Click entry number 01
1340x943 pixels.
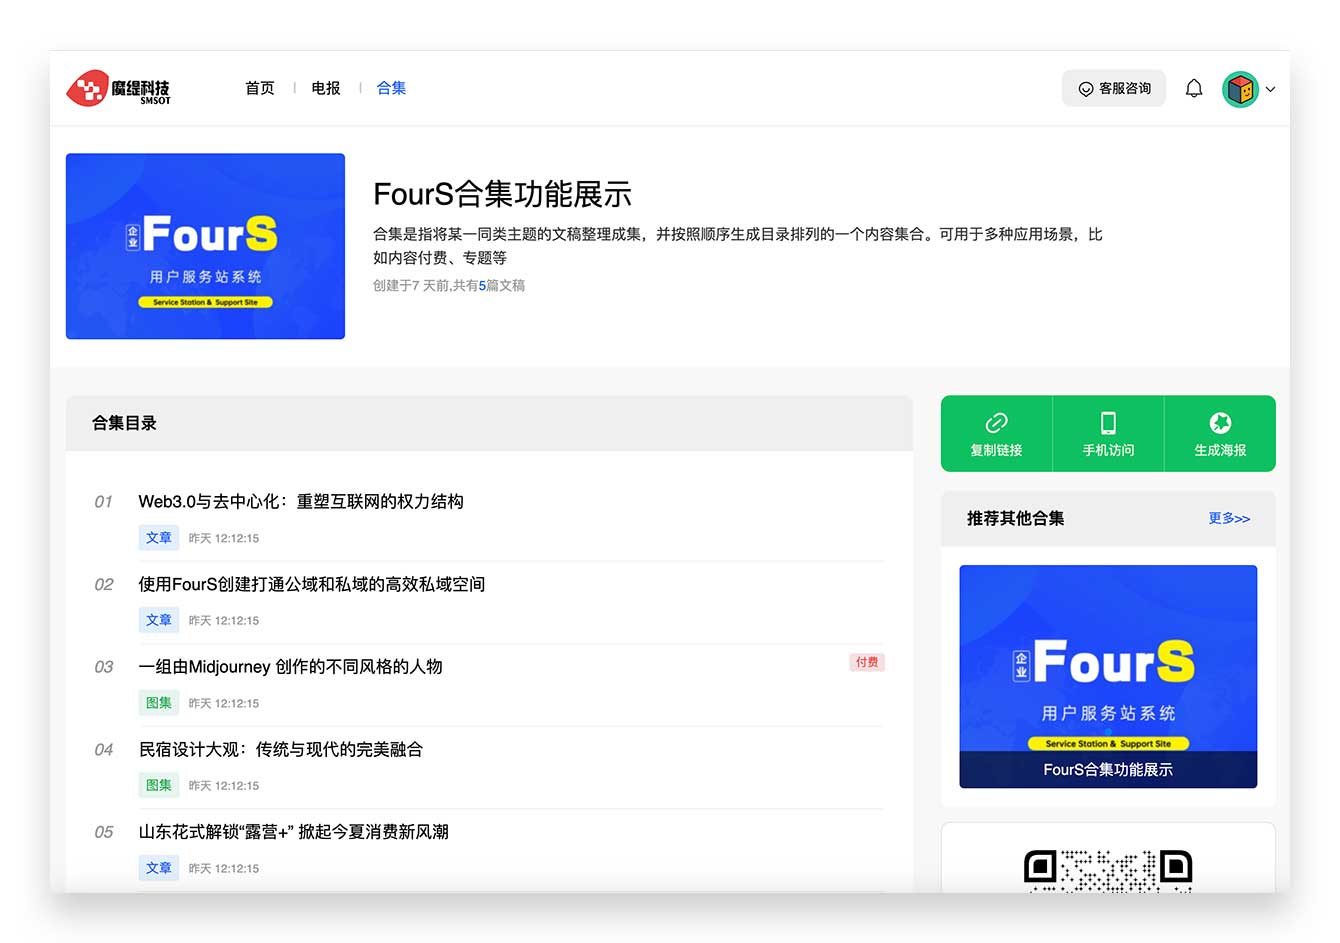(103, 501)
